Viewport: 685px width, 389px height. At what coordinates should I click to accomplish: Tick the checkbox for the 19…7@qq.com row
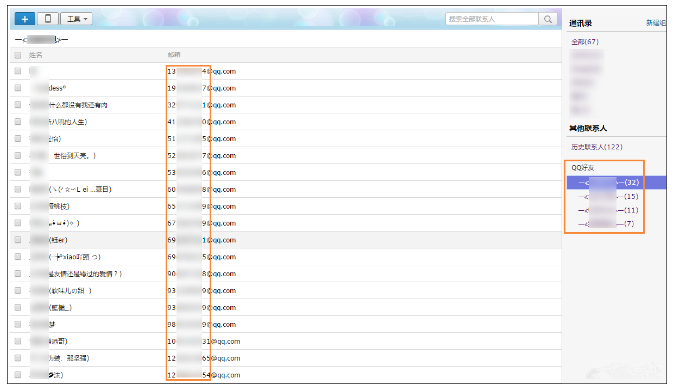coord(17,88)
